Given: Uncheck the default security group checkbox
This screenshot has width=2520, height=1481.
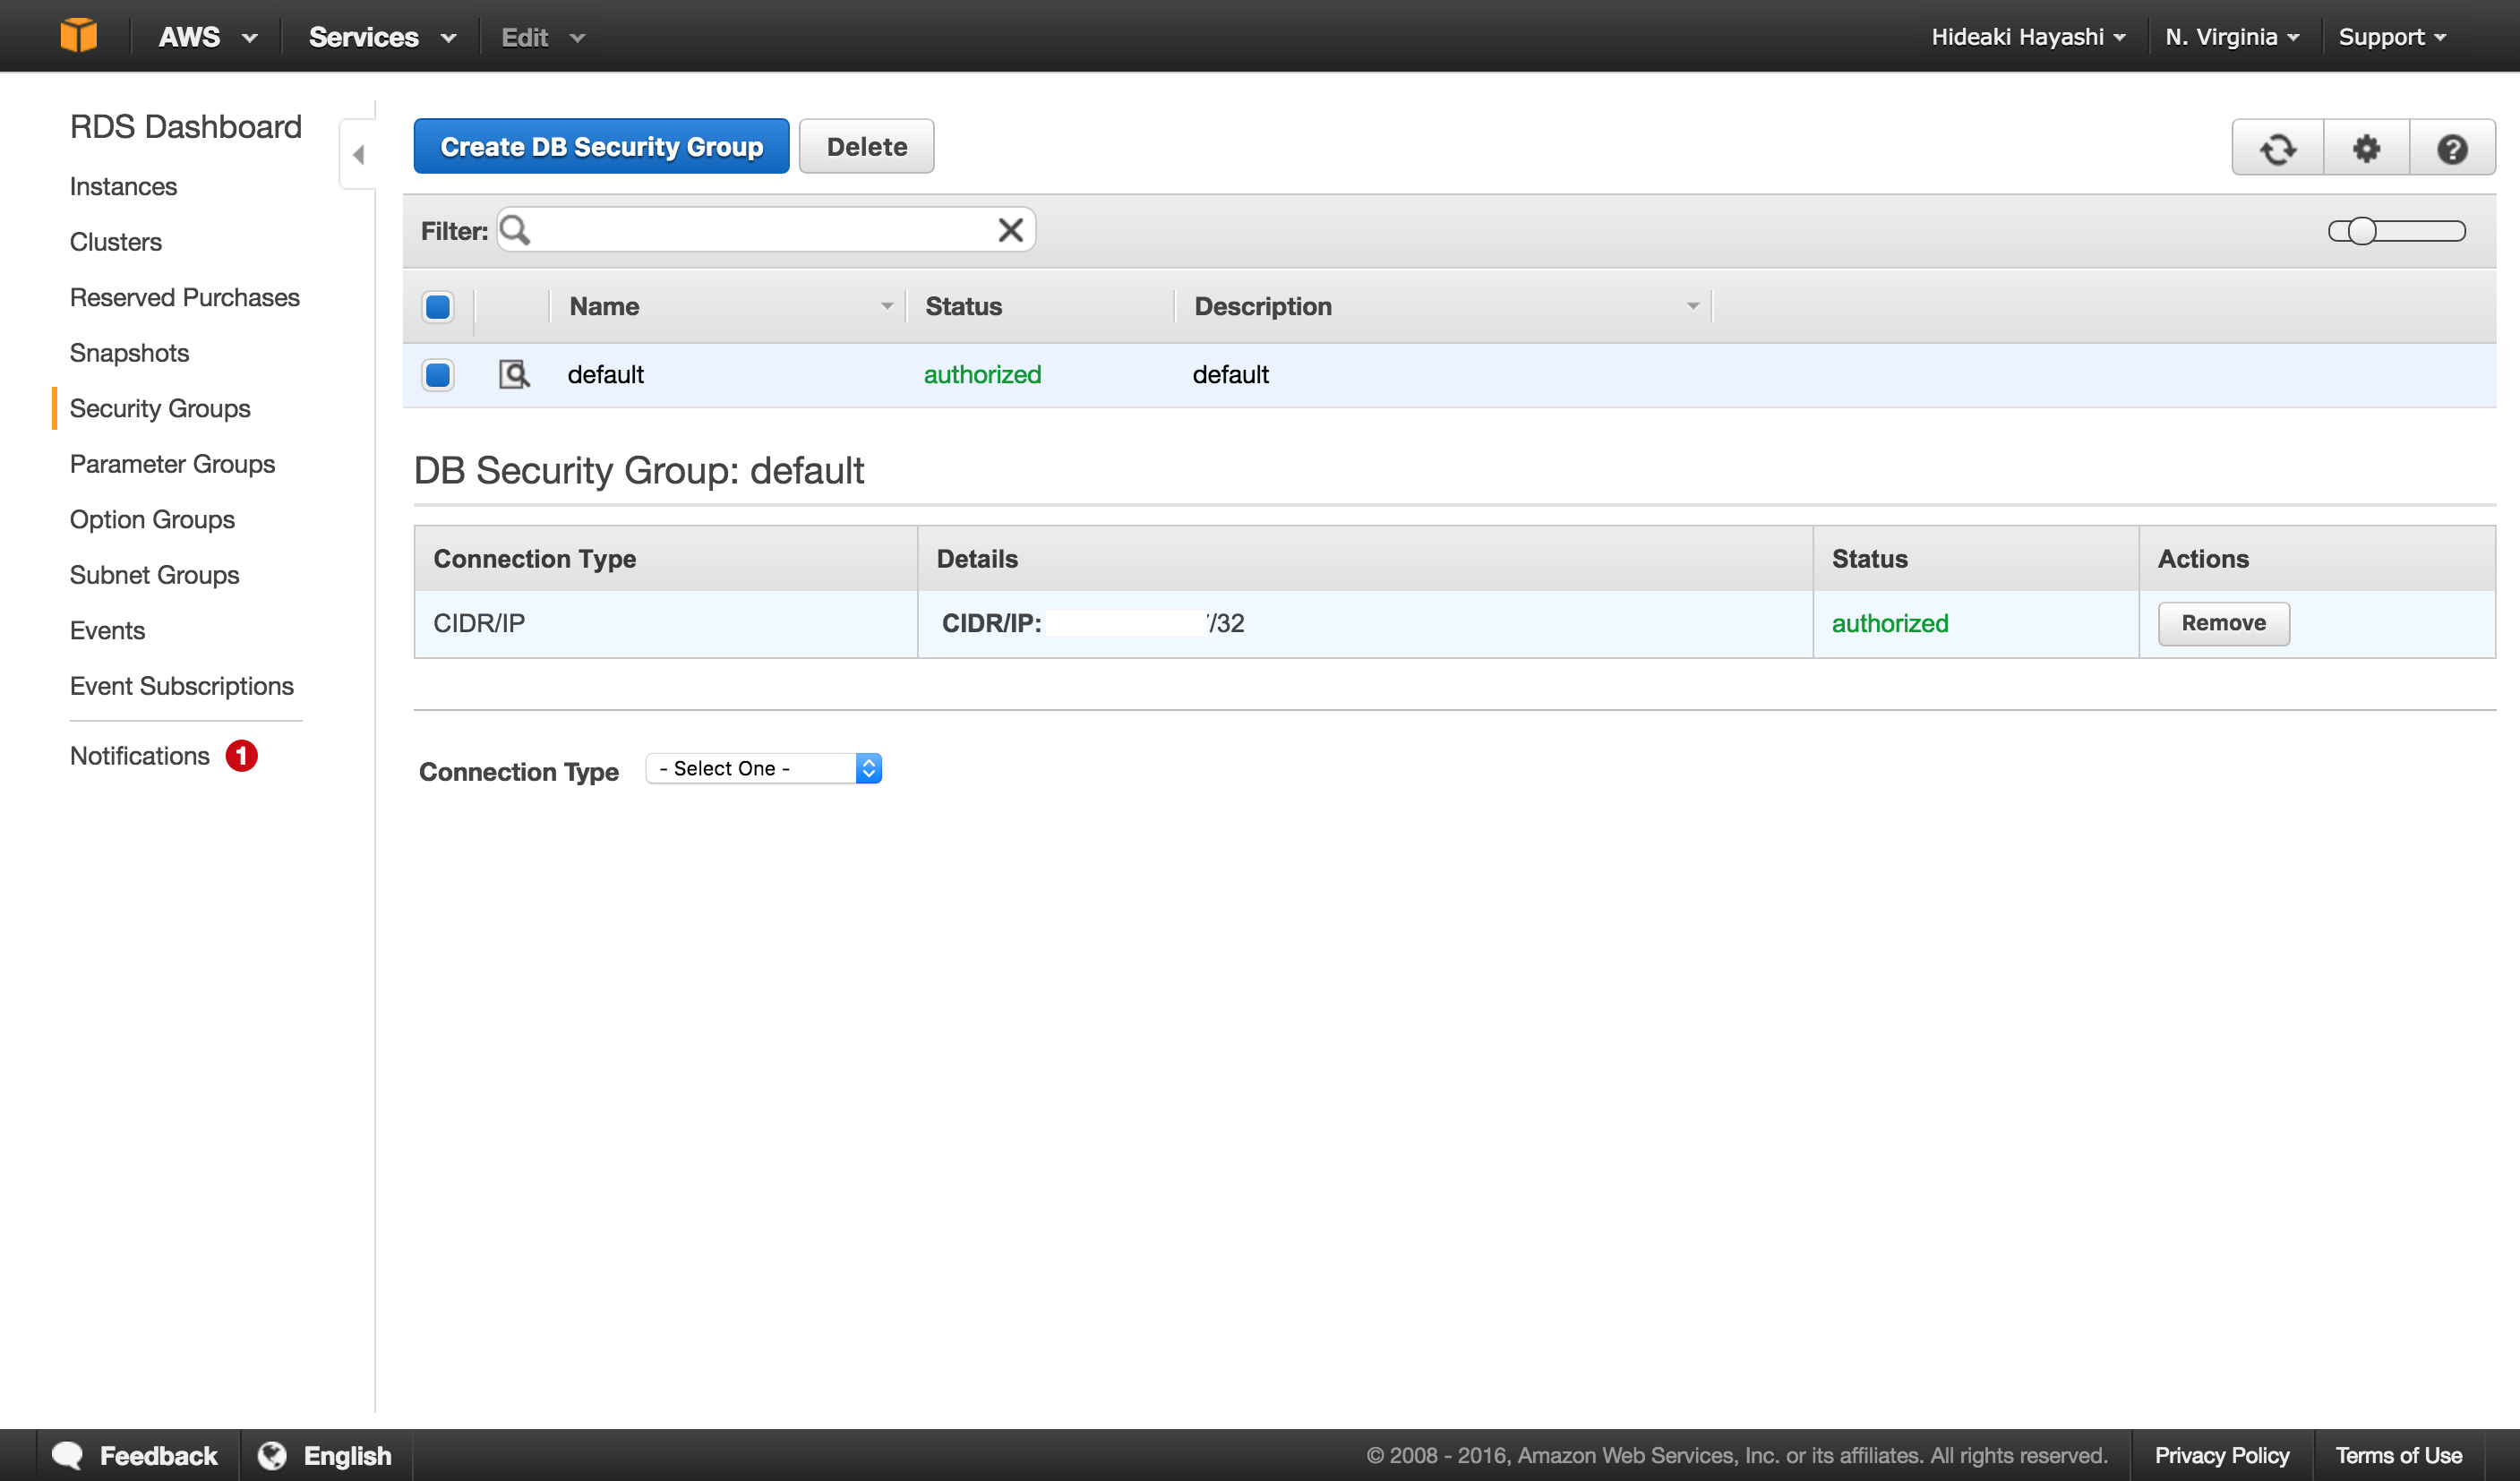Looking at the screenshot, I should click(x=438, y=374).
